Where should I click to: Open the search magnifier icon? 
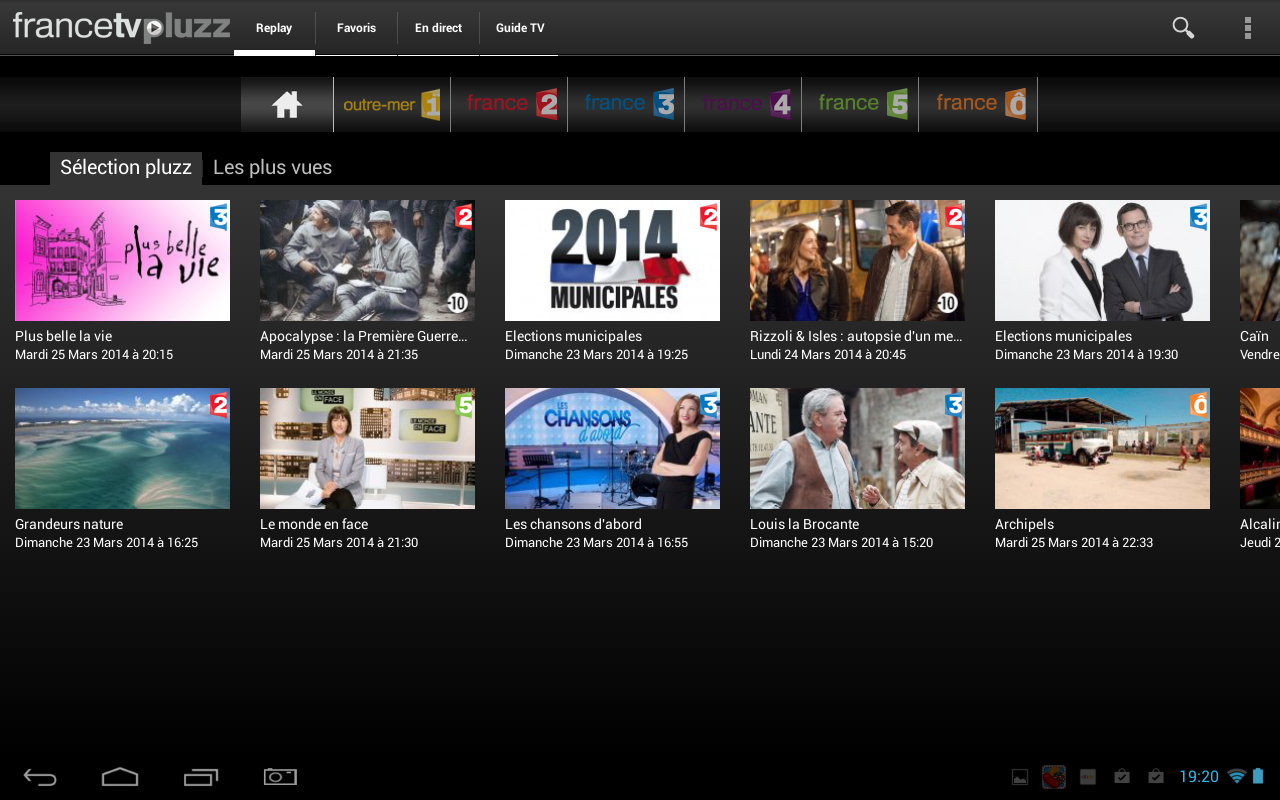coord(1183,28)
